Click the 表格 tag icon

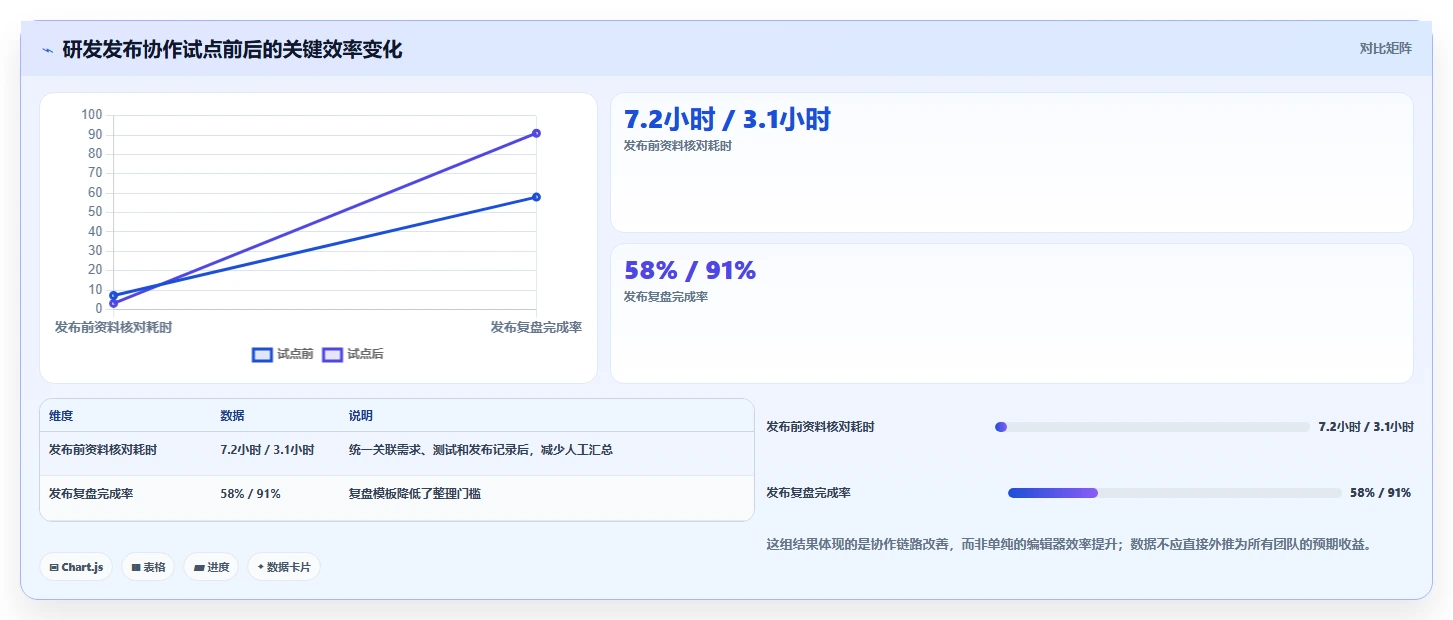(136, 567)
